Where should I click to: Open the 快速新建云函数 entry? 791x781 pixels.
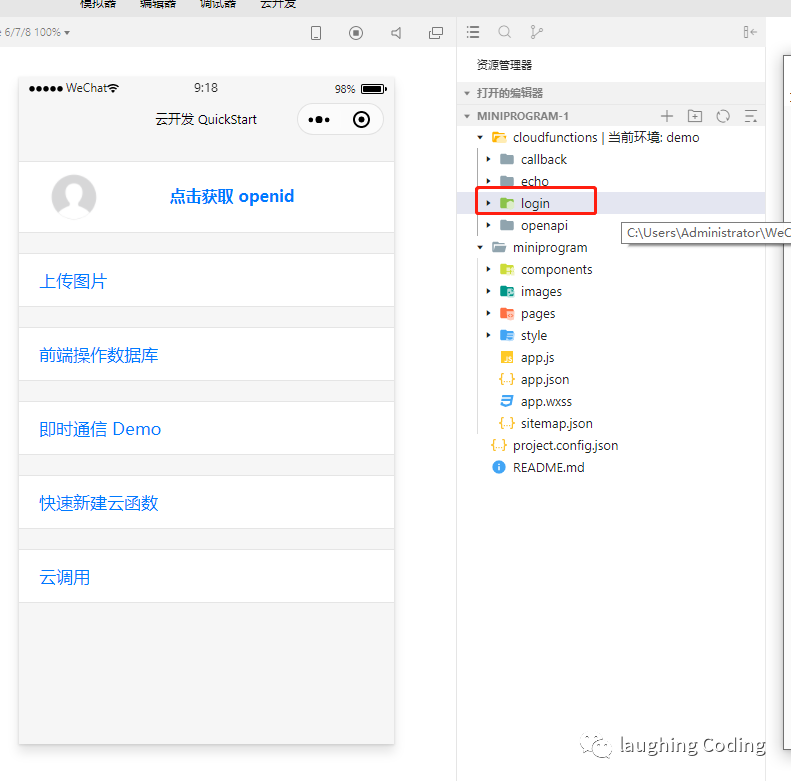206,503
